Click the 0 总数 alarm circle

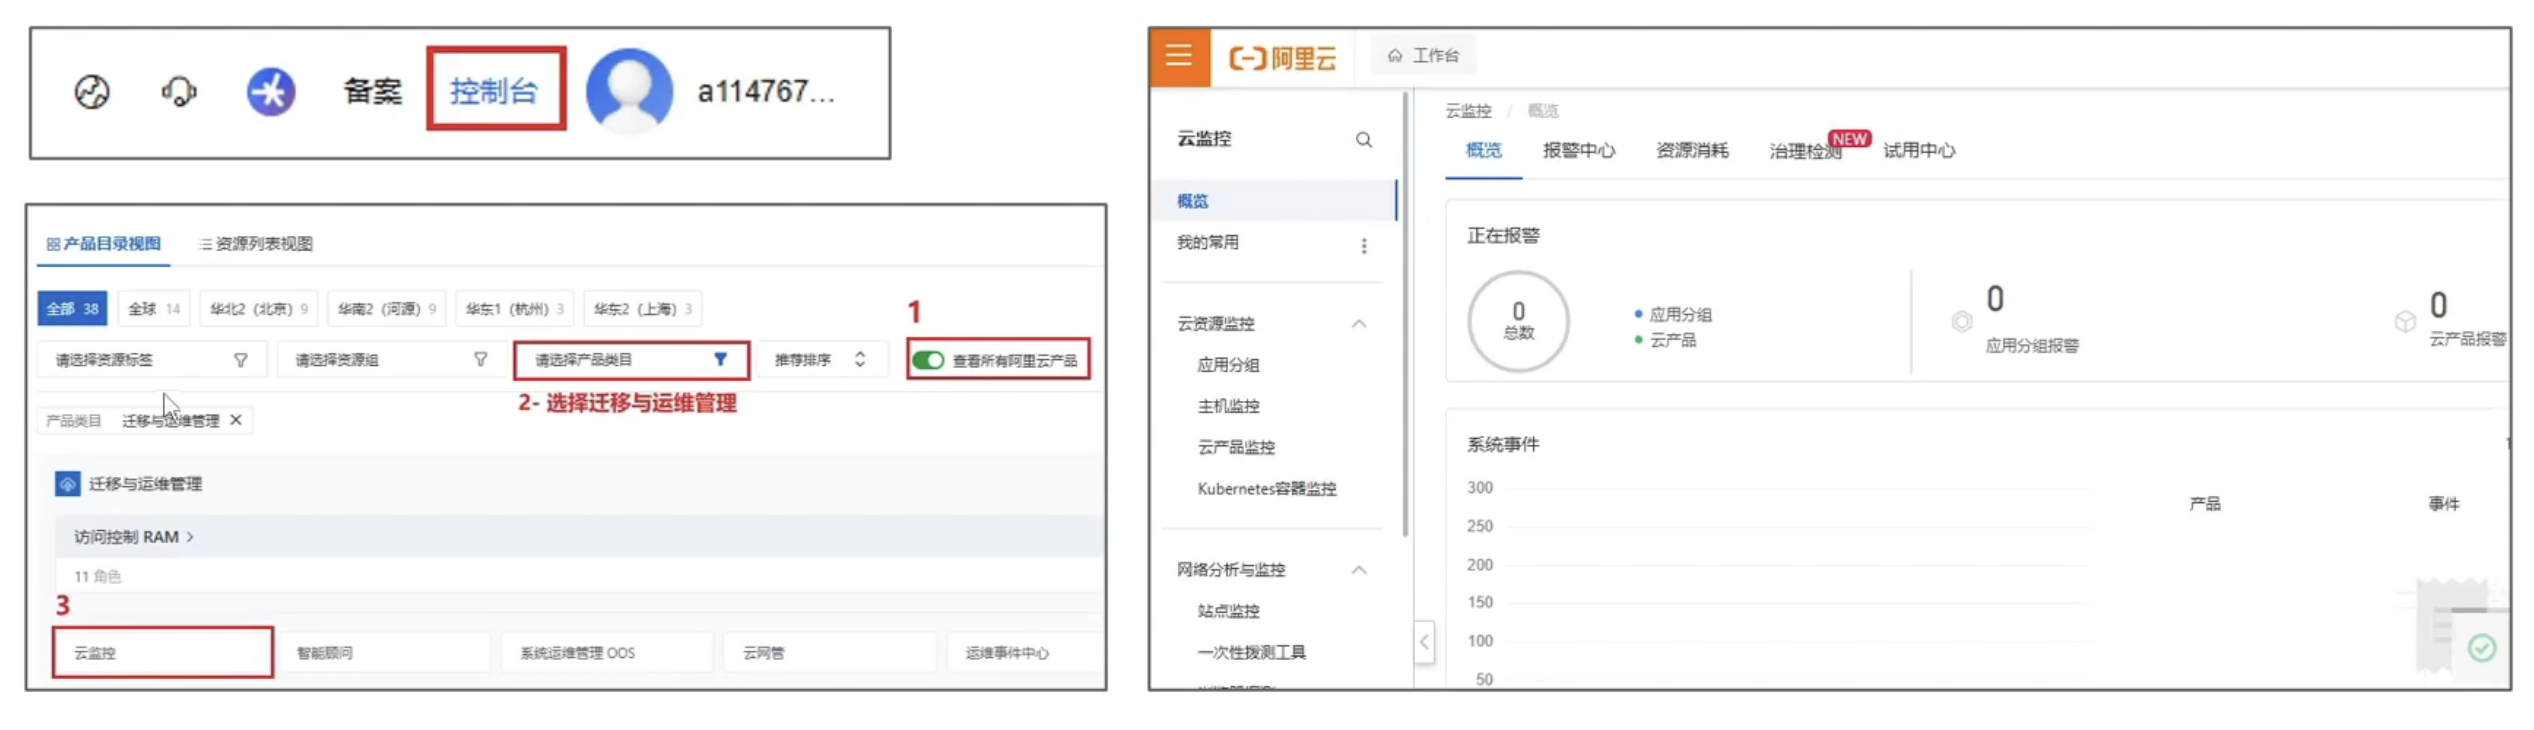tap(1518, 321)
